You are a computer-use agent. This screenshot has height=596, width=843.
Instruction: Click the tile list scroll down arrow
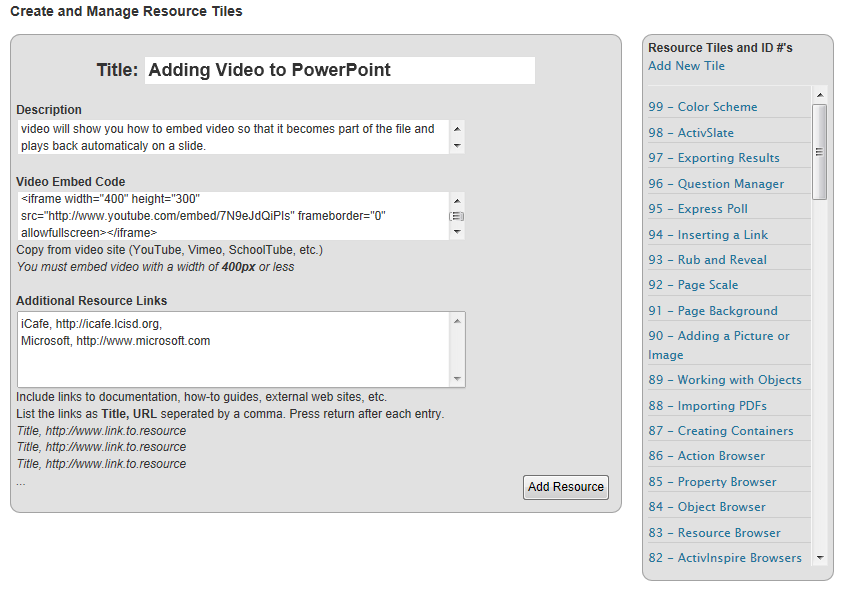[819, 558]
